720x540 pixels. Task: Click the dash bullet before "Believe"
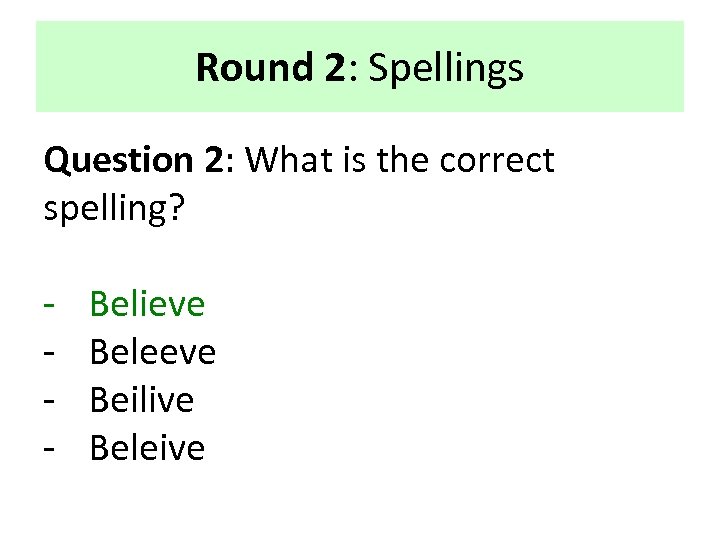coord(49,304)
